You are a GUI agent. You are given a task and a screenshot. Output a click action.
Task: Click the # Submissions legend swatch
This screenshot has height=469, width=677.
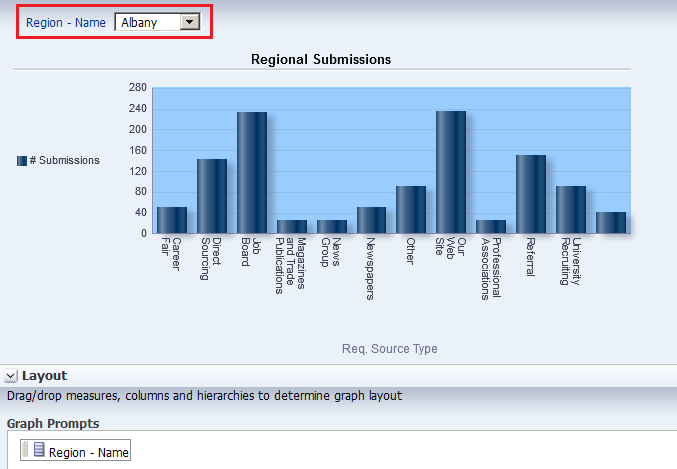click(22, 161)
